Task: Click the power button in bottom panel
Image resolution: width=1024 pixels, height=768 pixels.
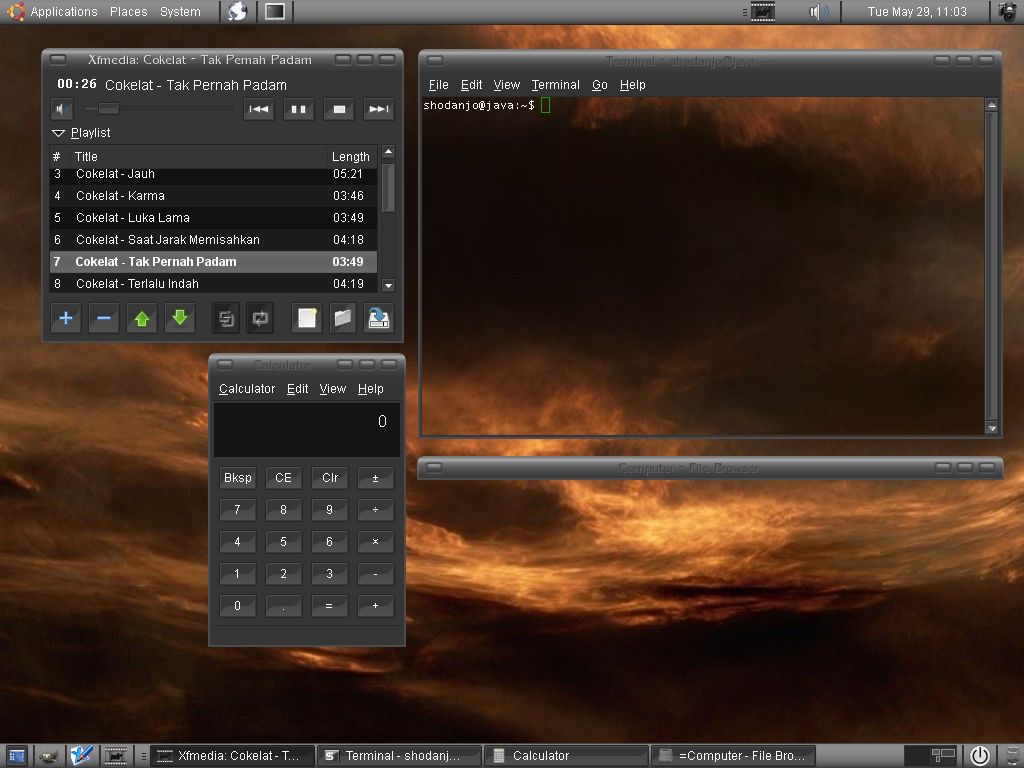Action: [x=980, y=756]
